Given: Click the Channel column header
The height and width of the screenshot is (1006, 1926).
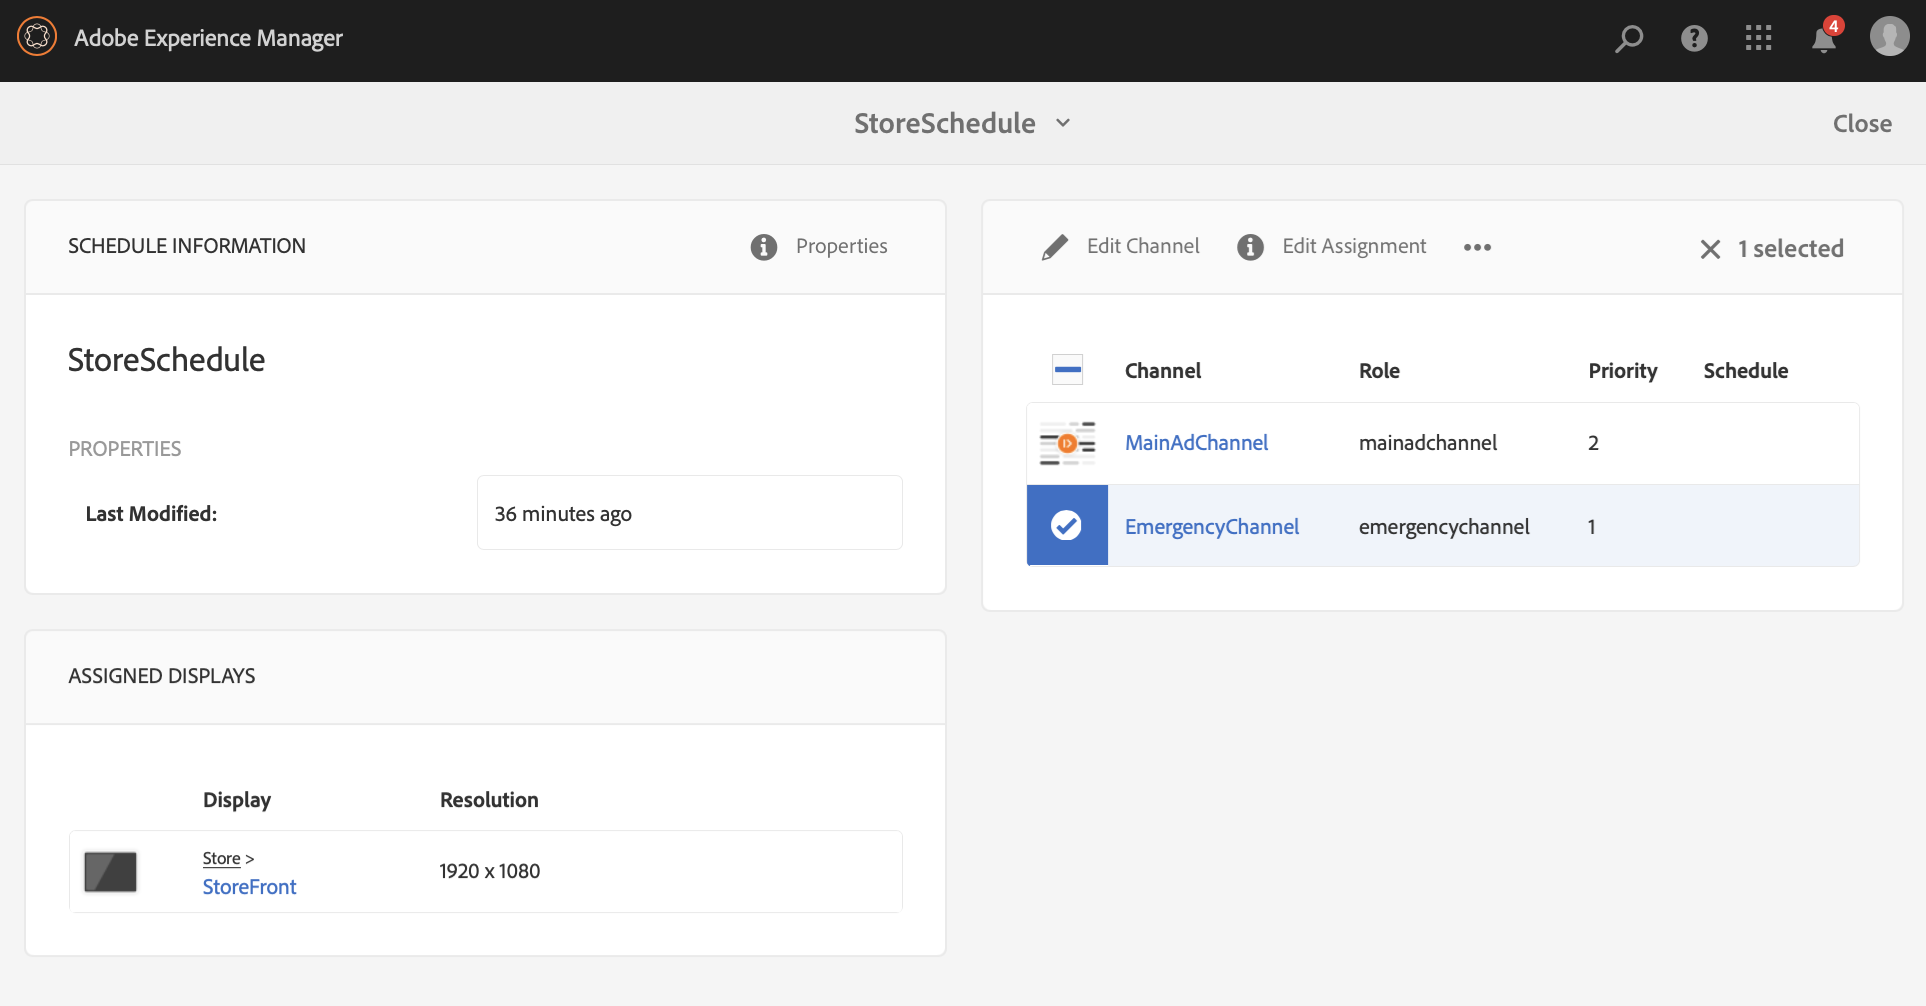Looking at the screenshot, I should tap(1162, 371).
